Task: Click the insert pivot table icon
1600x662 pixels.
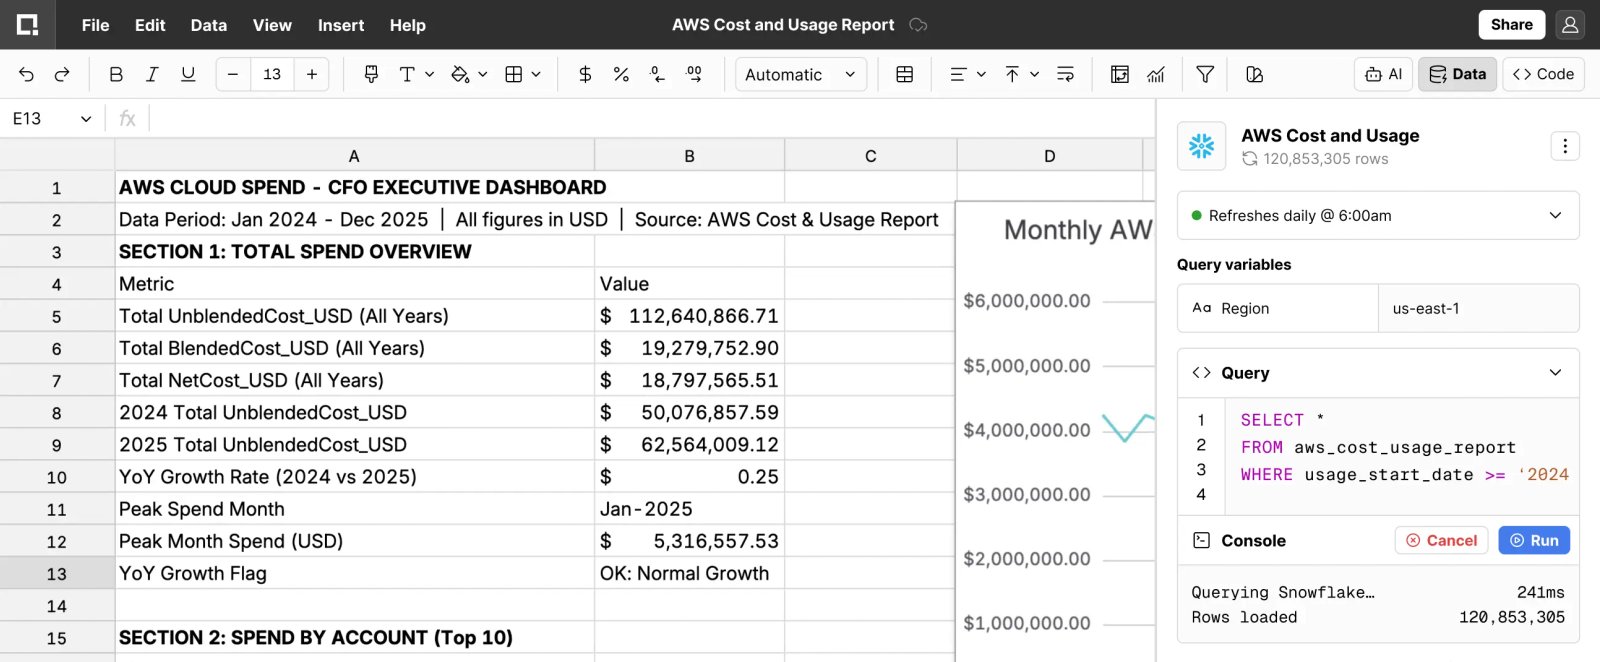Action: [1120, 74]
